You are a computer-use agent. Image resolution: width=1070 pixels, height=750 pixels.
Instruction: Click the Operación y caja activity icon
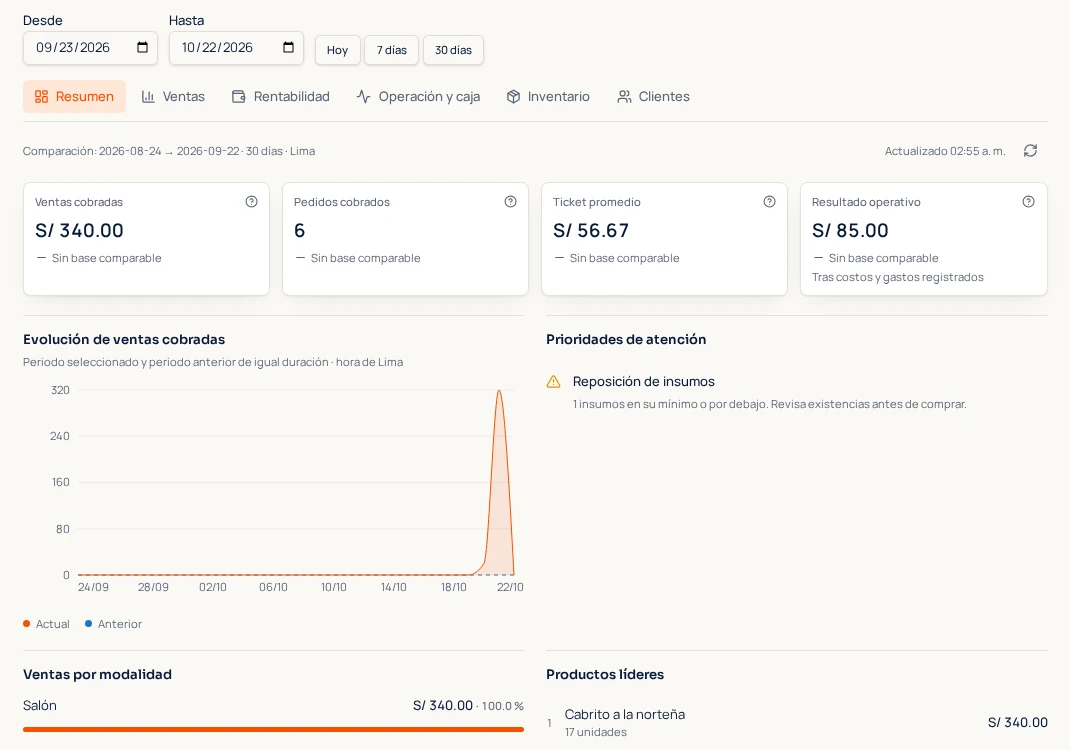(363, 96)
